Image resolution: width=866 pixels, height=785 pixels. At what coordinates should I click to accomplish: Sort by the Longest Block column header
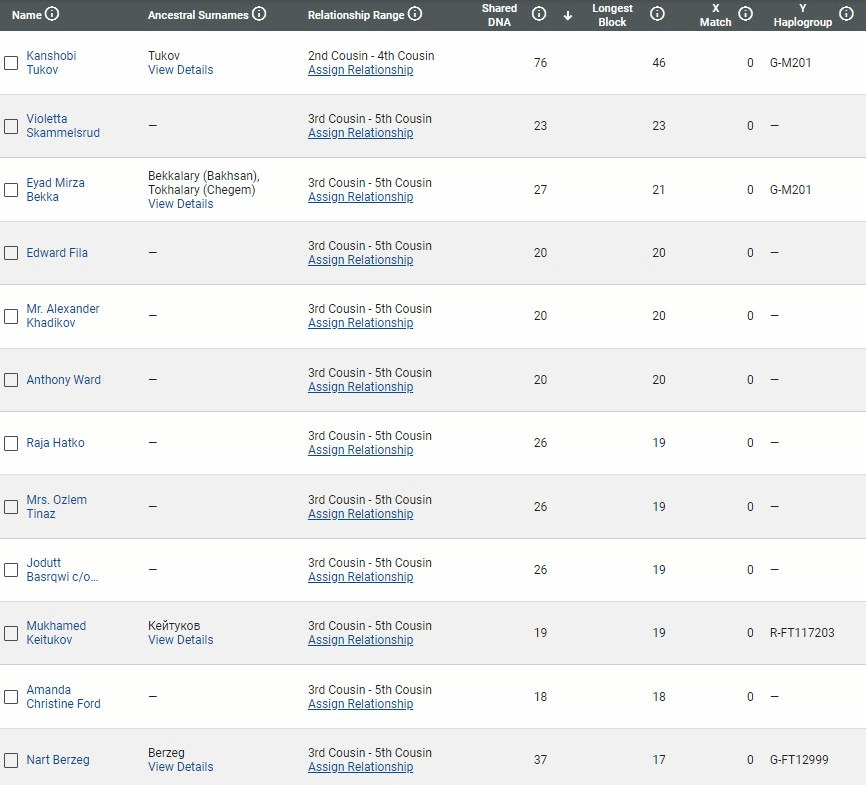pyautogui.click(x=612, y=15)
